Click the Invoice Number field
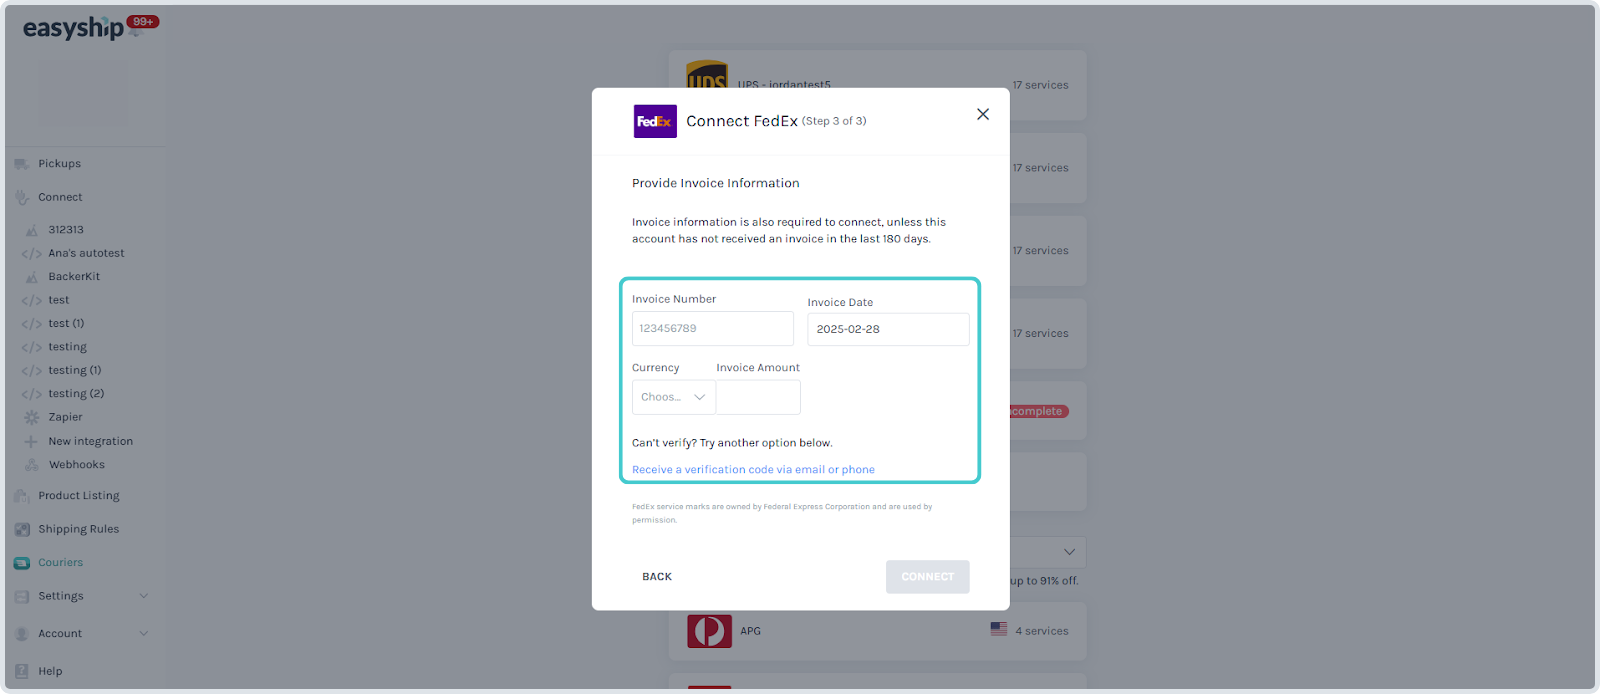 pyautogui.click(x=713, y=329)
